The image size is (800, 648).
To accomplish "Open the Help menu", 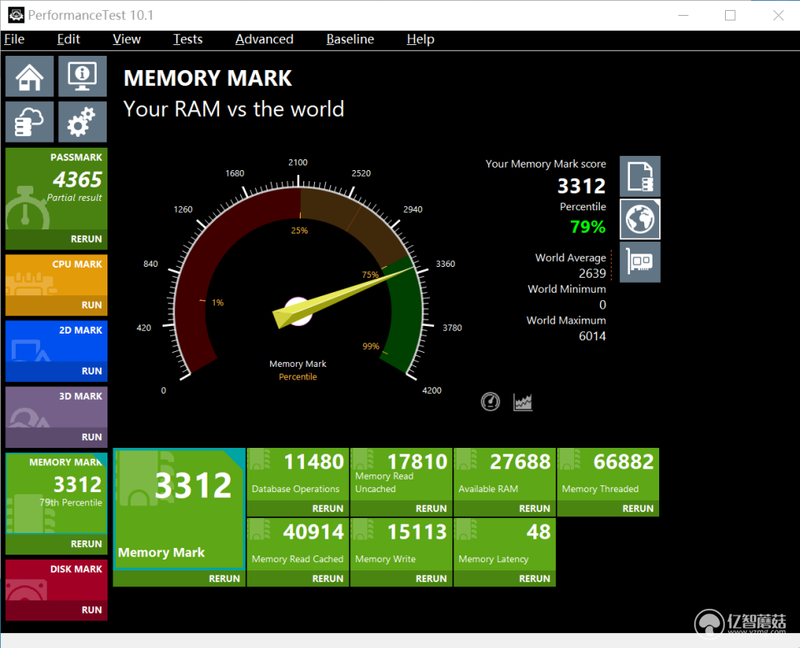I will click(420, 39).
